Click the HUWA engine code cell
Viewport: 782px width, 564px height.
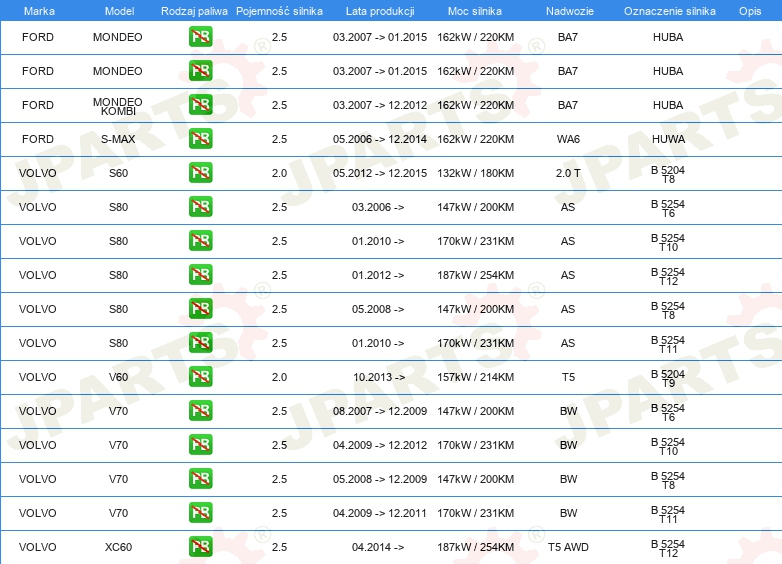click(x=668, y=139)
